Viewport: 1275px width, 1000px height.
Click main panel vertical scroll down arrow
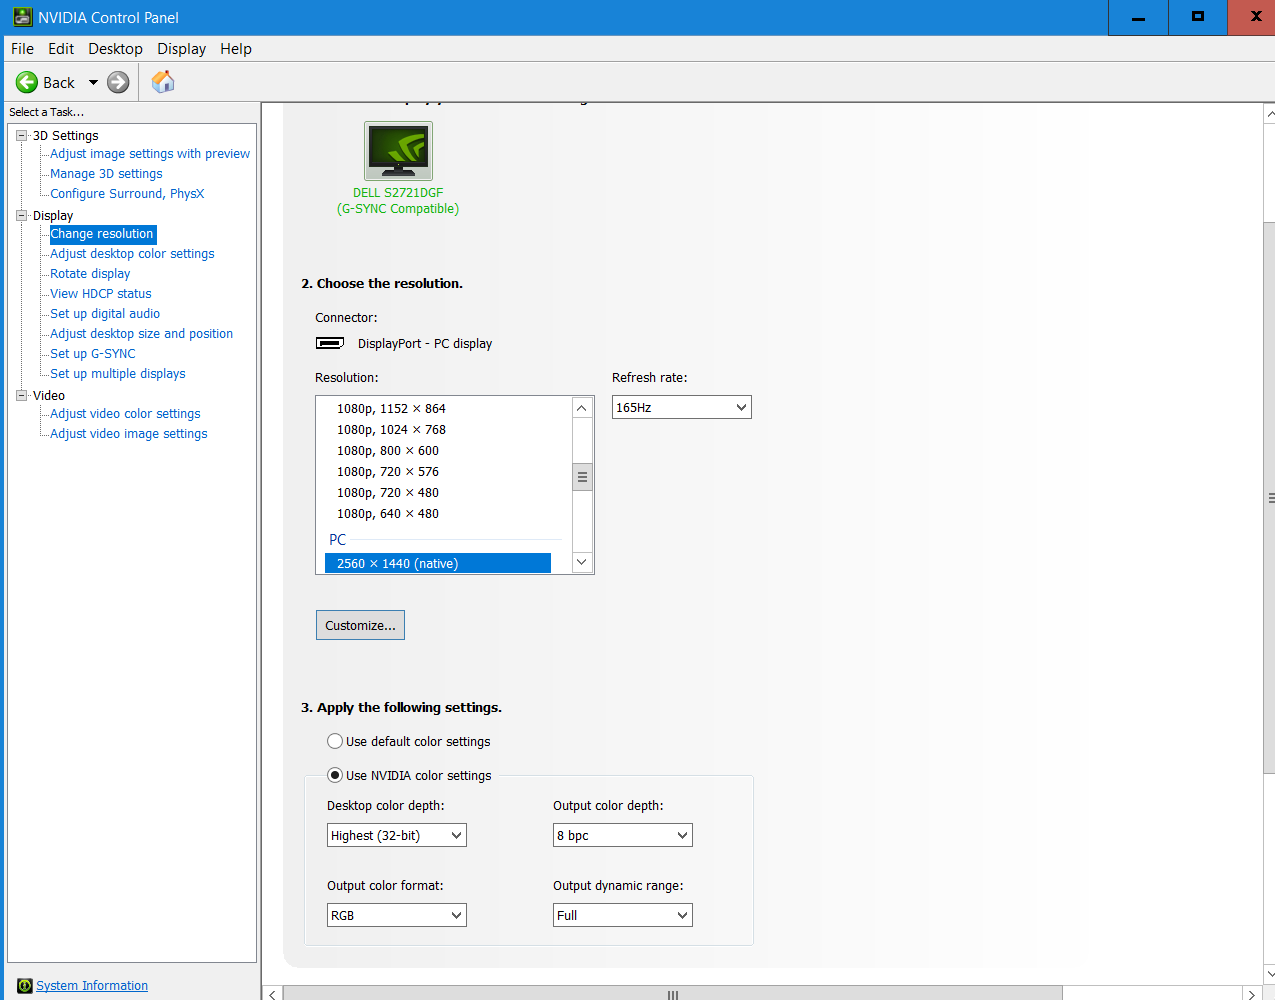pos(1270,973)
